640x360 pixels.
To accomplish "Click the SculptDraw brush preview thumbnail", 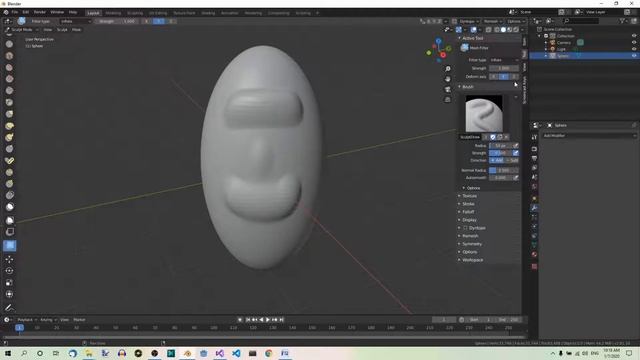I will pyautogui.click(x=484, y=114).
